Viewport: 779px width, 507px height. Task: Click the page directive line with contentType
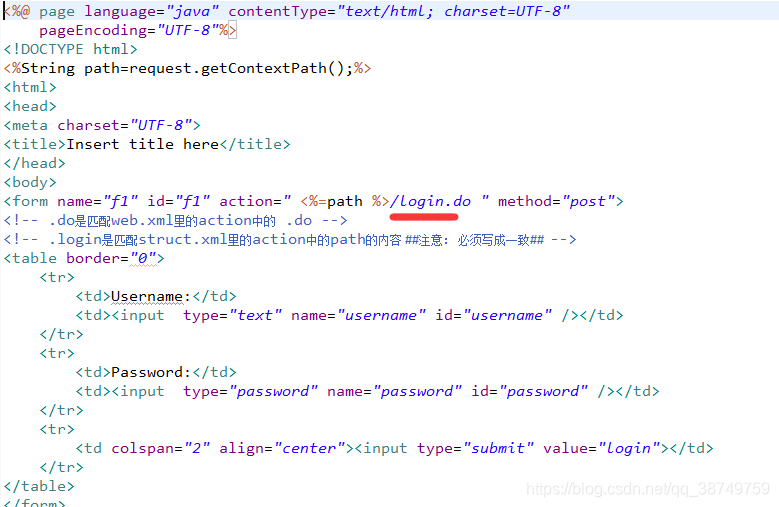pyautogui.click(x=287, y=11)
